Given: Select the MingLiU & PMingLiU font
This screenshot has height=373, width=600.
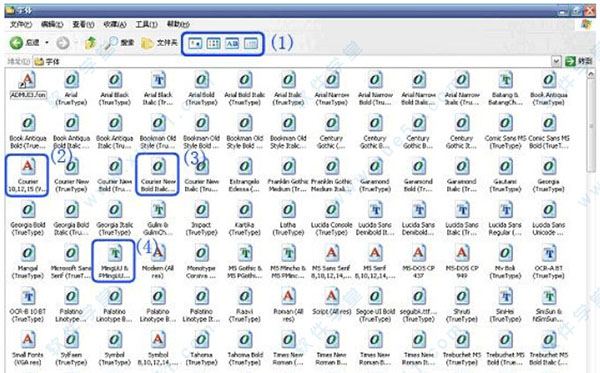Looking at the screenshot, I should [114, 262].
